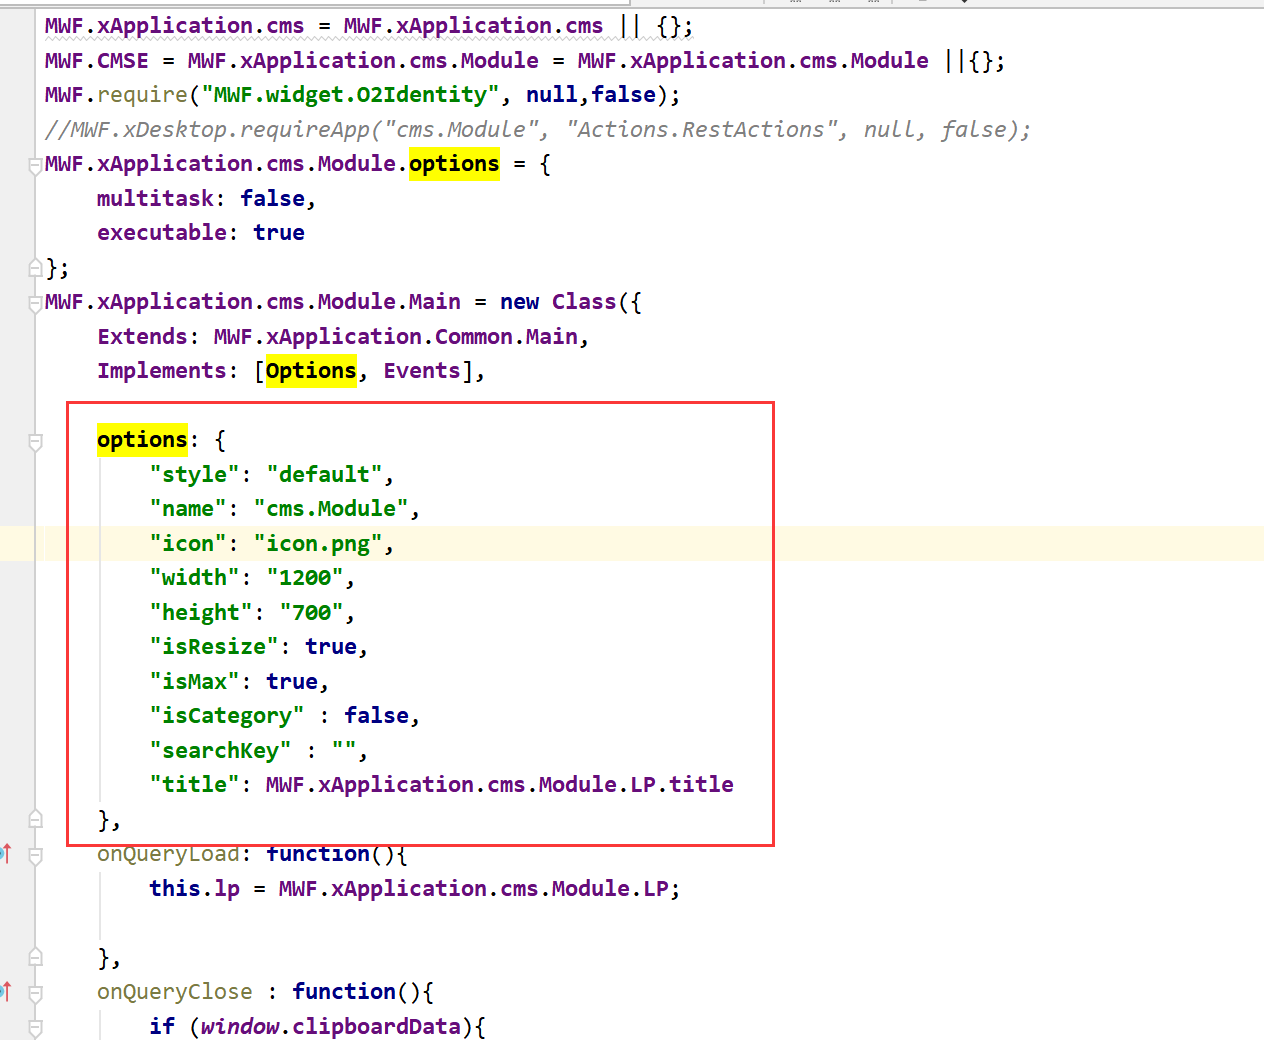Screen dimensions: 1264x1040
Task: Click the Events identifier in Implements
Action: [x=421, y=371]
